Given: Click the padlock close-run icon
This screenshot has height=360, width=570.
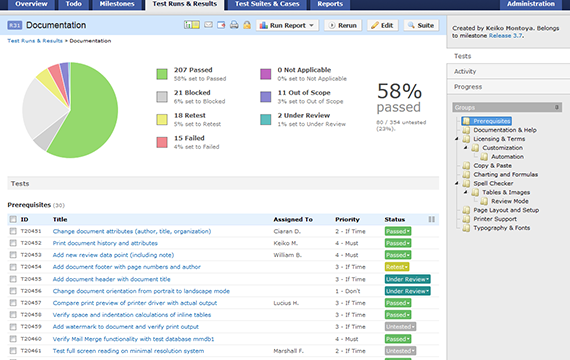Looking at the screenshot, I should click(247, 25).
